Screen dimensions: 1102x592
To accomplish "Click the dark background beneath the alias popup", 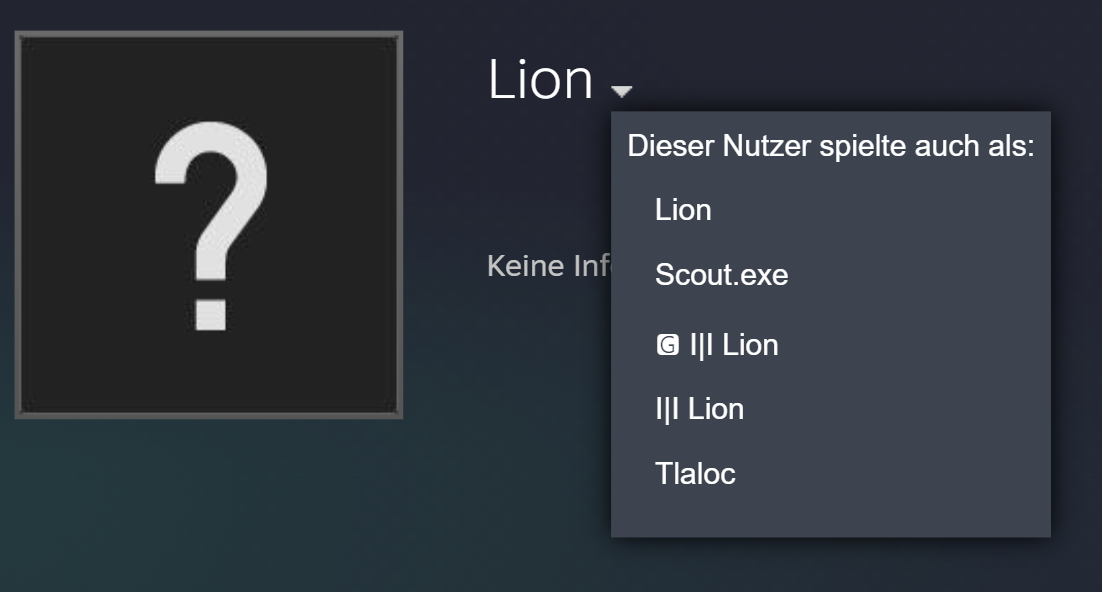I will point(830,565).
